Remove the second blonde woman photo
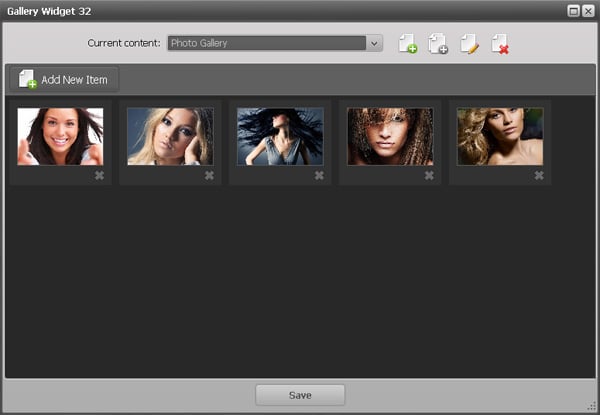This screenshot has width=600, height=415. coord(209,176)
